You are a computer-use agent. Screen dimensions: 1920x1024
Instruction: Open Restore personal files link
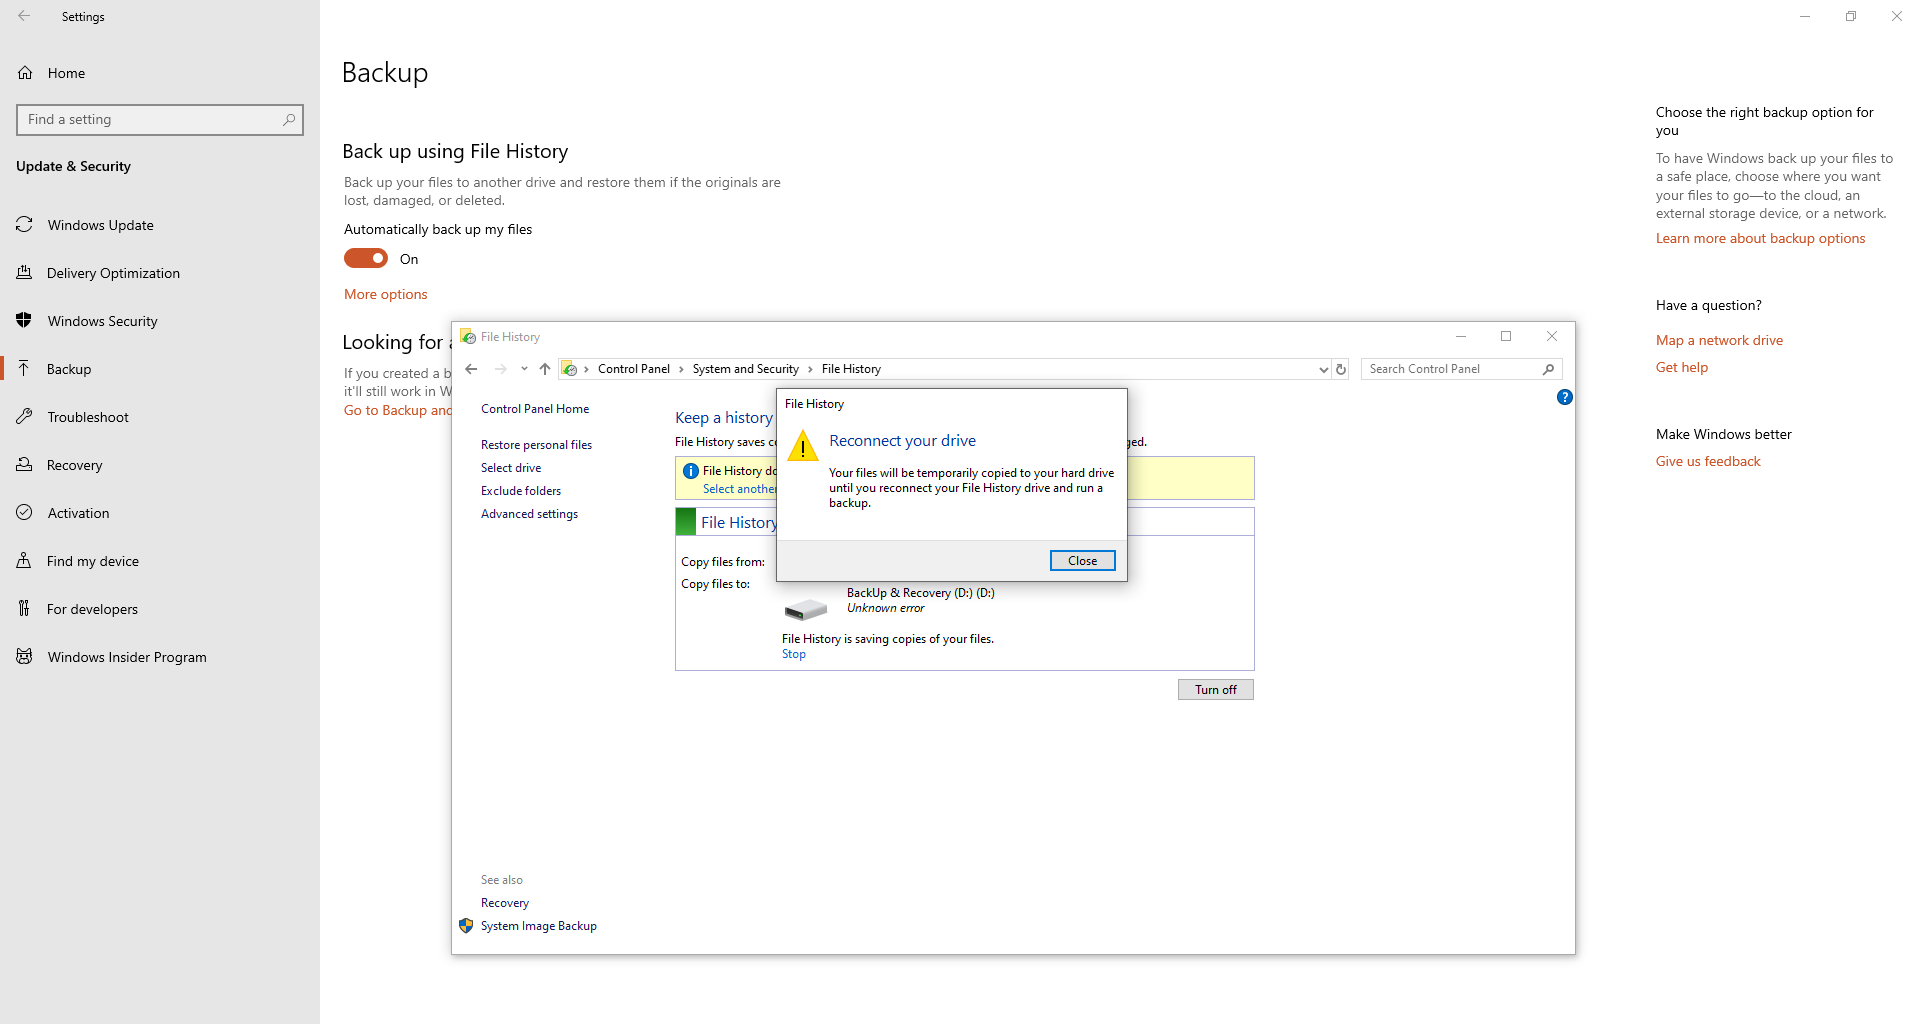coord(536,445)
